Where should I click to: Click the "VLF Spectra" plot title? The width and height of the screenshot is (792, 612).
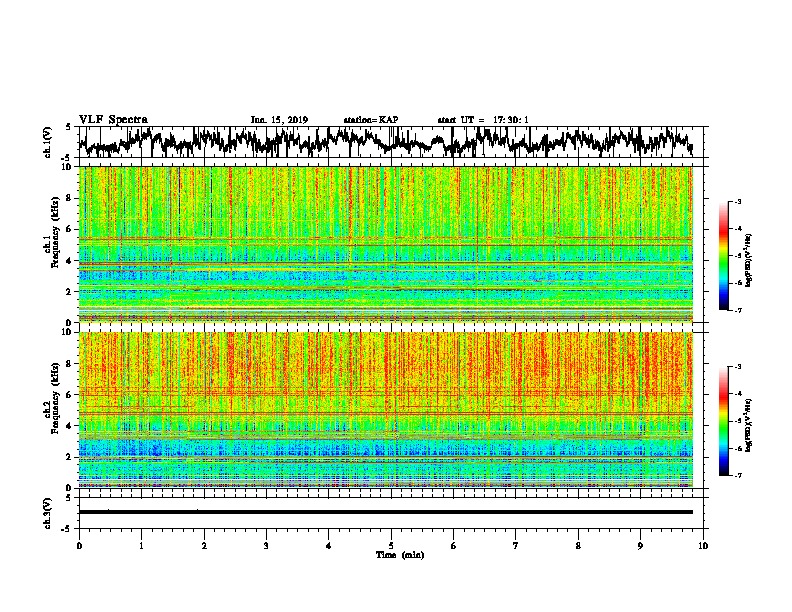(113, 120)
